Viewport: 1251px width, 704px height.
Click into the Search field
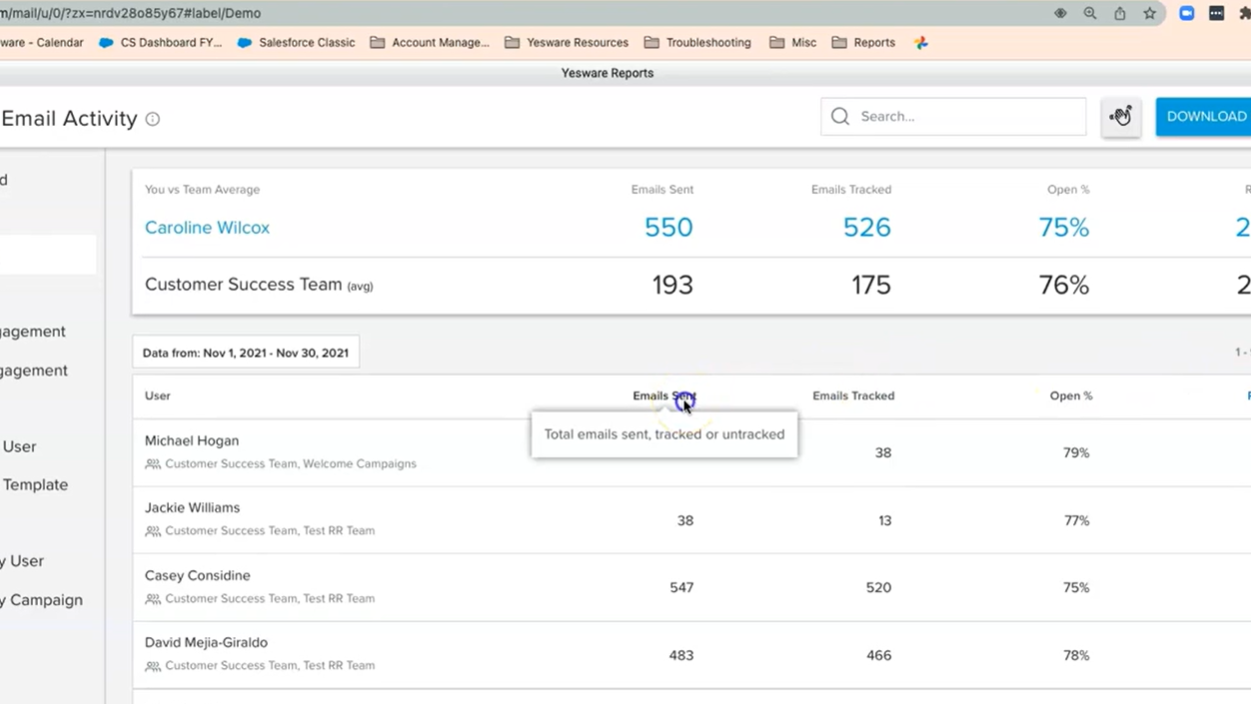click(953, 117)
